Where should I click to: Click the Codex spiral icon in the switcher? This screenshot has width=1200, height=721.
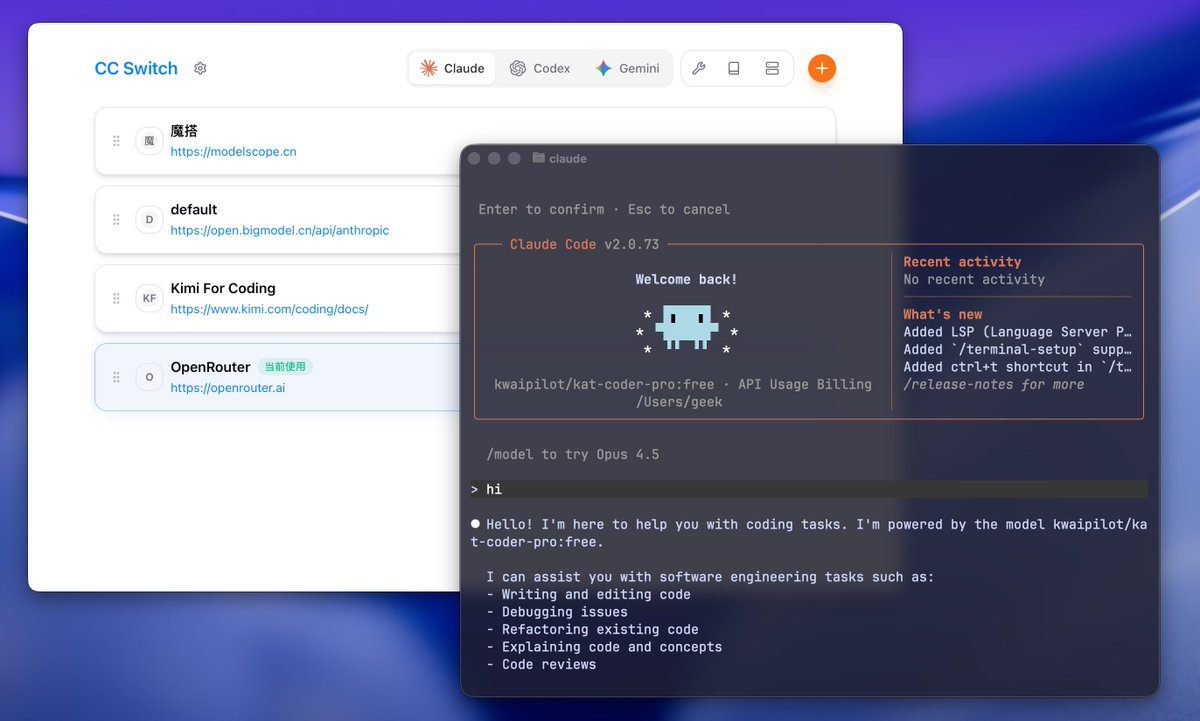pyautogui.click(x=519, y=68)
